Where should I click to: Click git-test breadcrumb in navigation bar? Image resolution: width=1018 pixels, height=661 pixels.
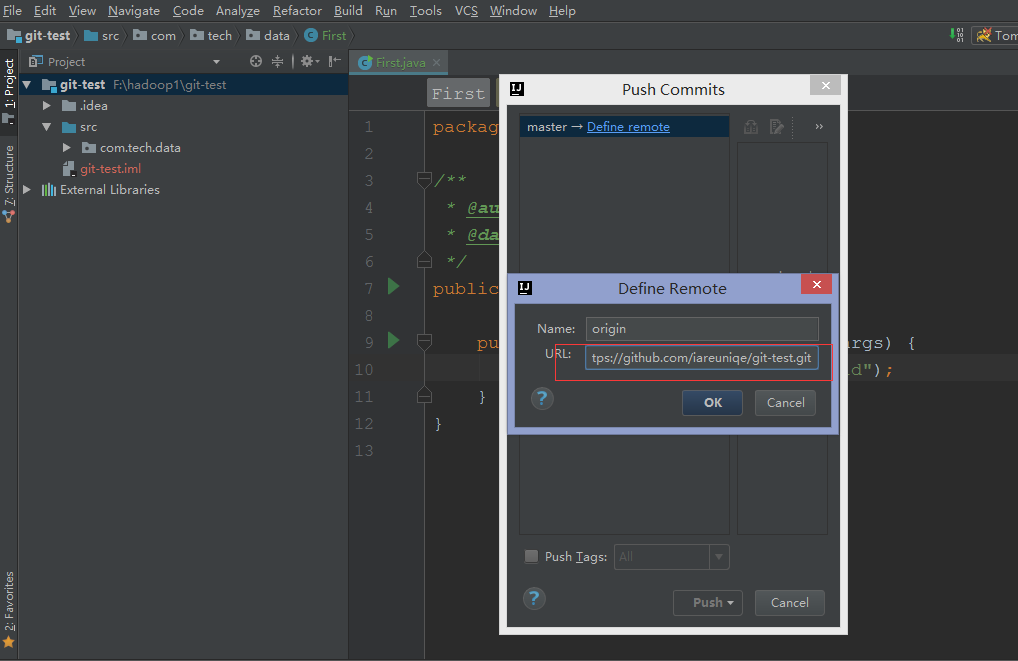coord(39,36)
